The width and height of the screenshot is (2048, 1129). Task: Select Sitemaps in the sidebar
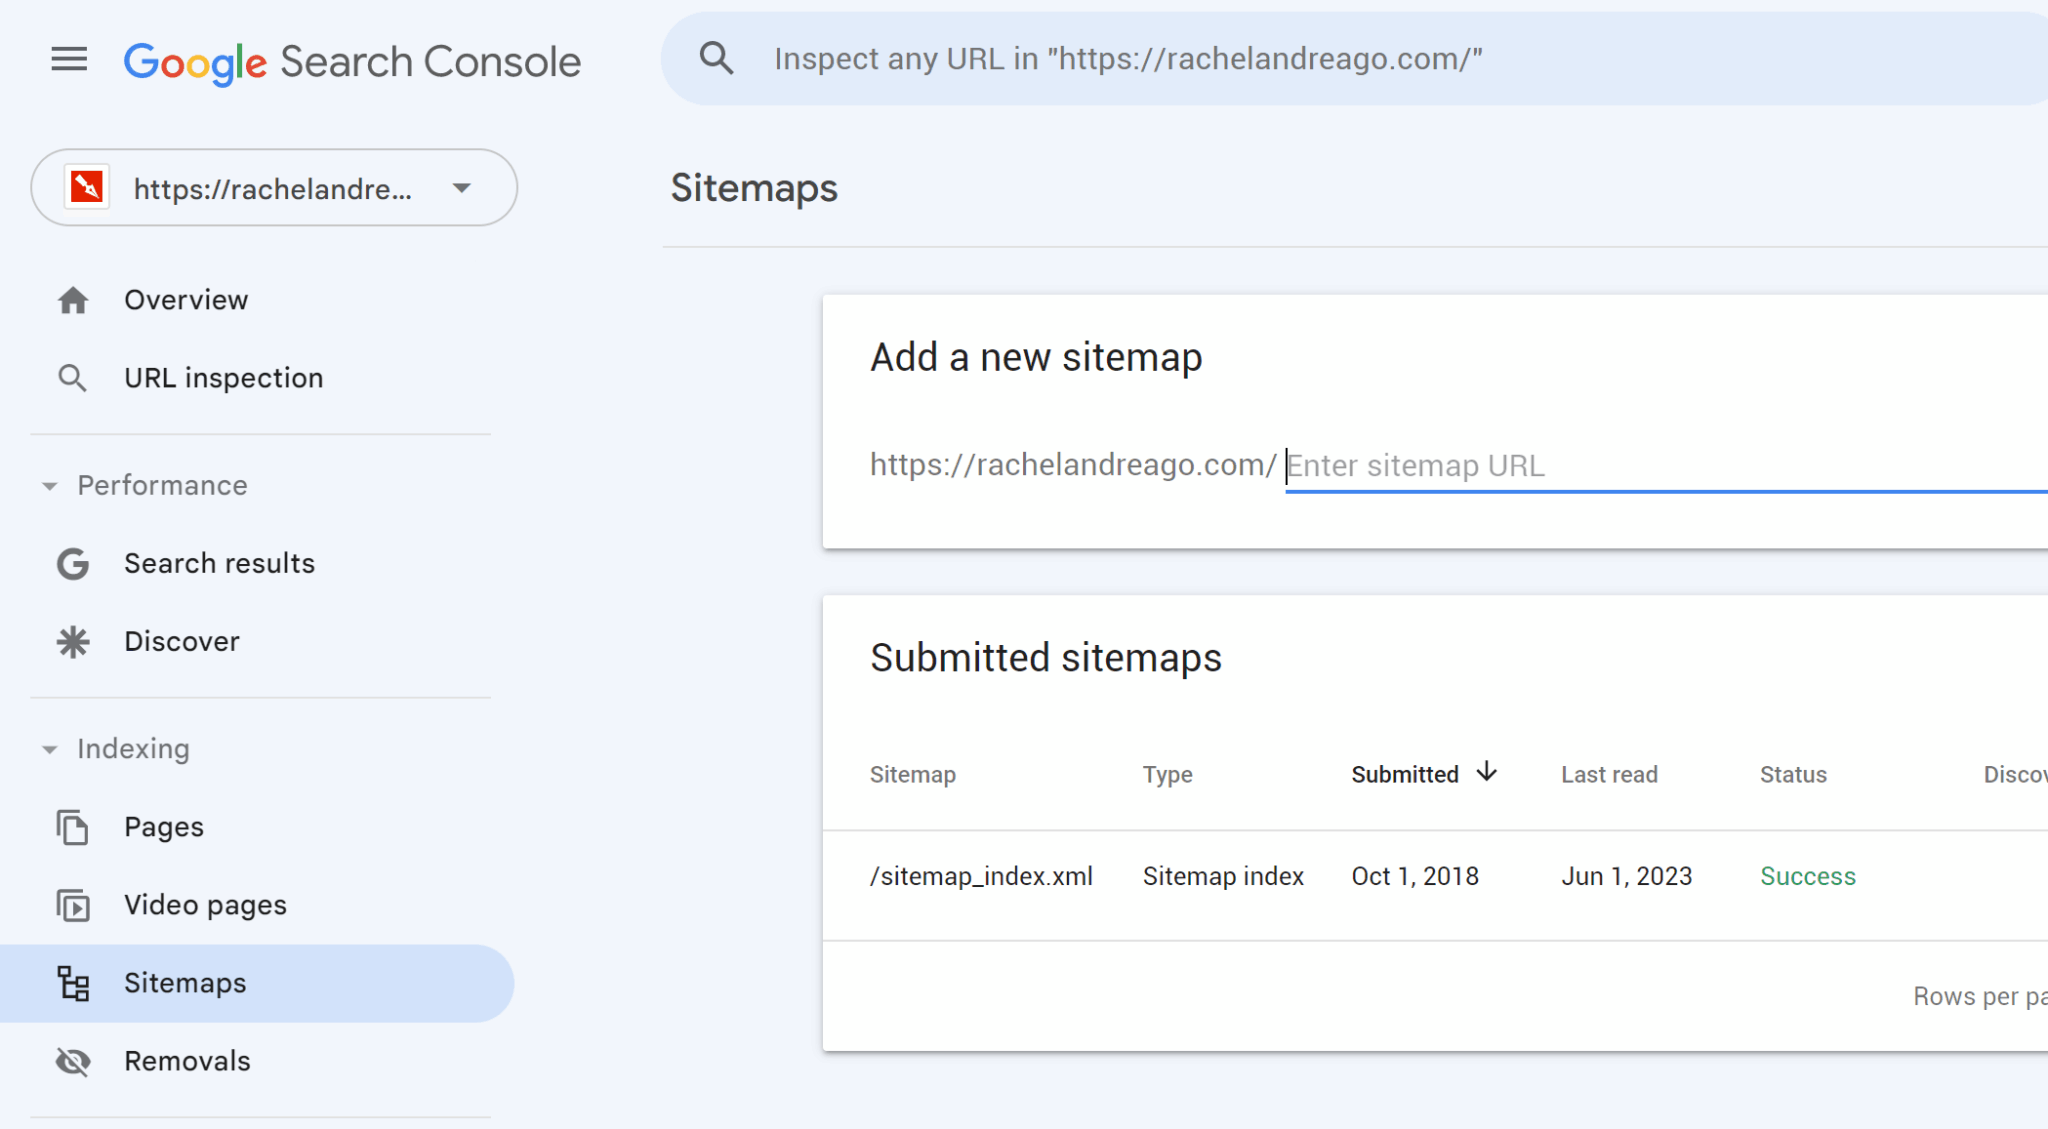(258, 983)
